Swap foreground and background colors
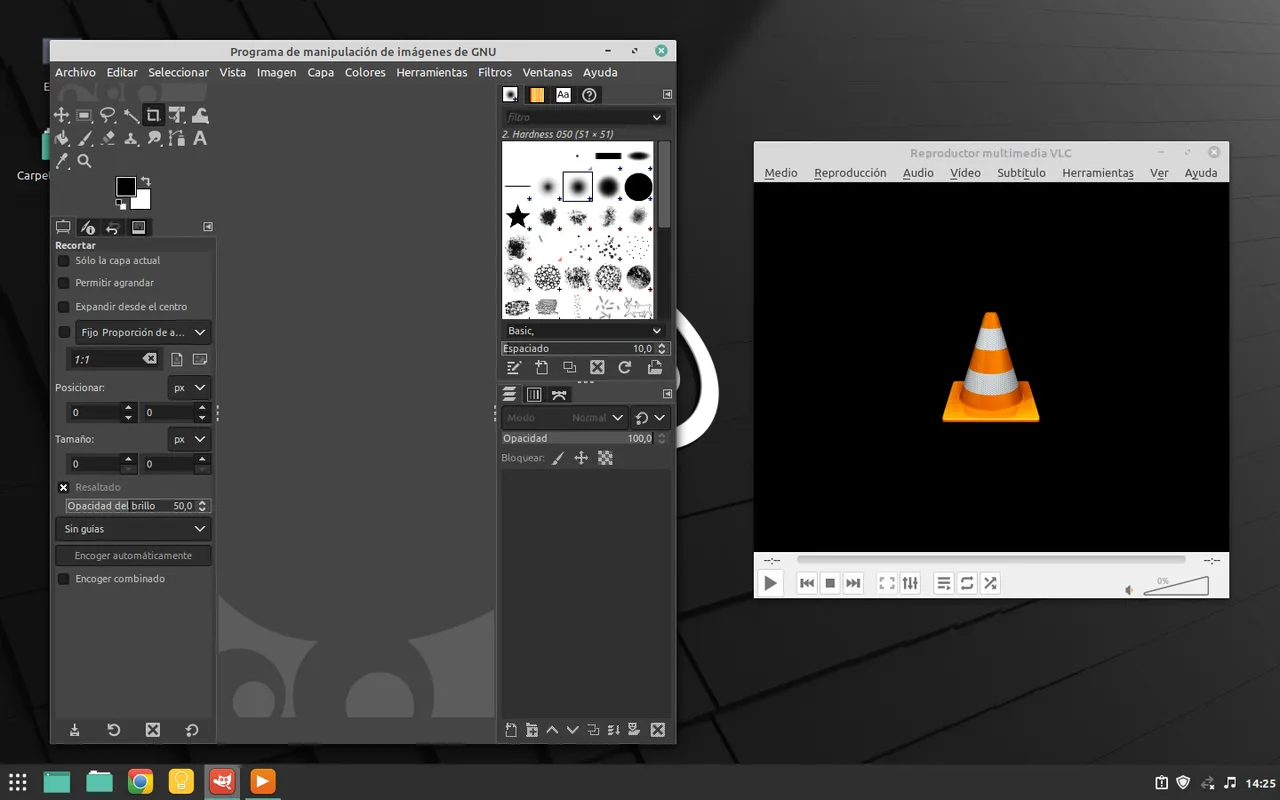Image resolution: width=1280 pixels, height=800 pixels. [x=145, y=181]
